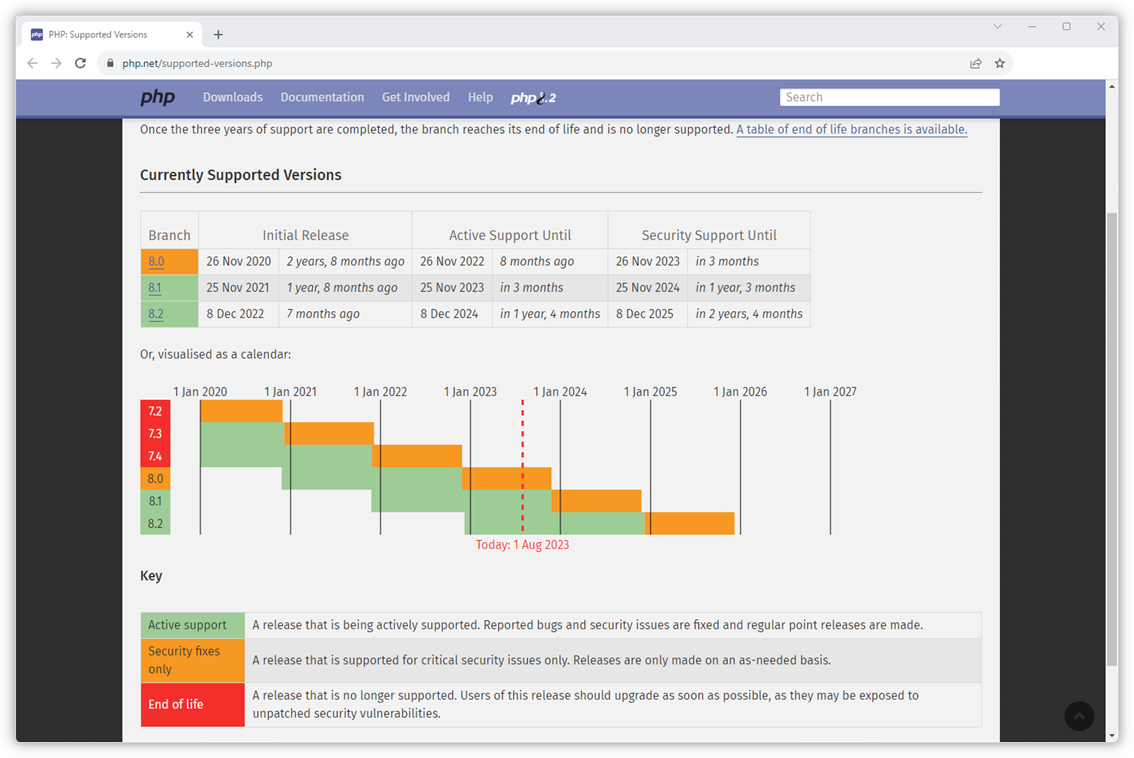Jump to top with the round arrow button
The height and width of the screenshot is (758, 1134).
(1079, 716)
